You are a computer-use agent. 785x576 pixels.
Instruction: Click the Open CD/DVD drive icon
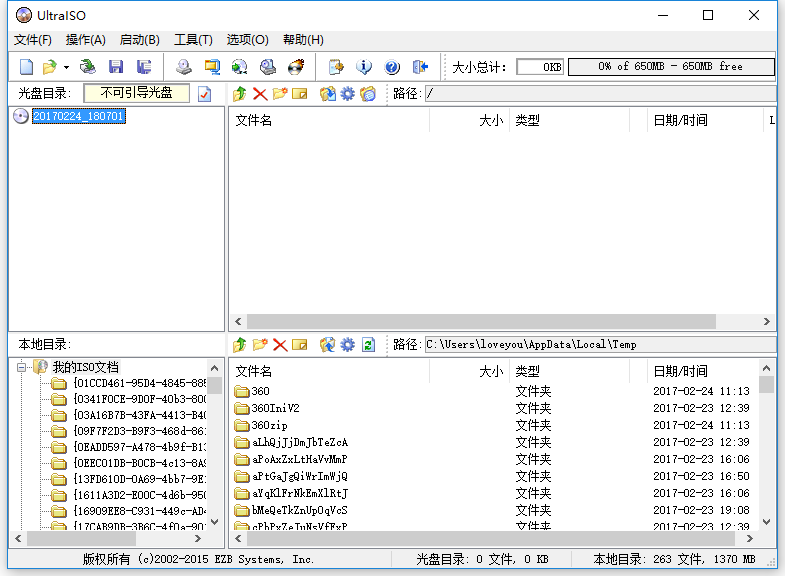[88, 67]
